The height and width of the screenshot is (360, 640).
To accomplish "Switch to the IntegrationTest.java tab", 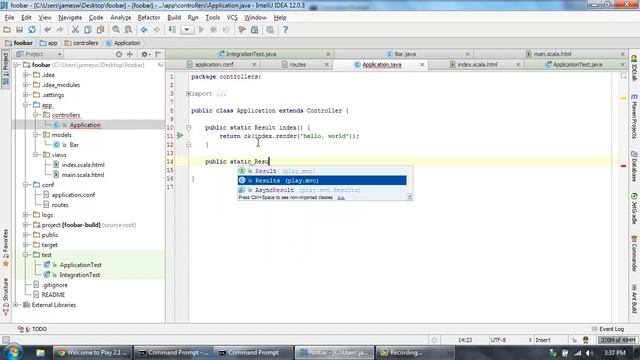I will point(251,54).
